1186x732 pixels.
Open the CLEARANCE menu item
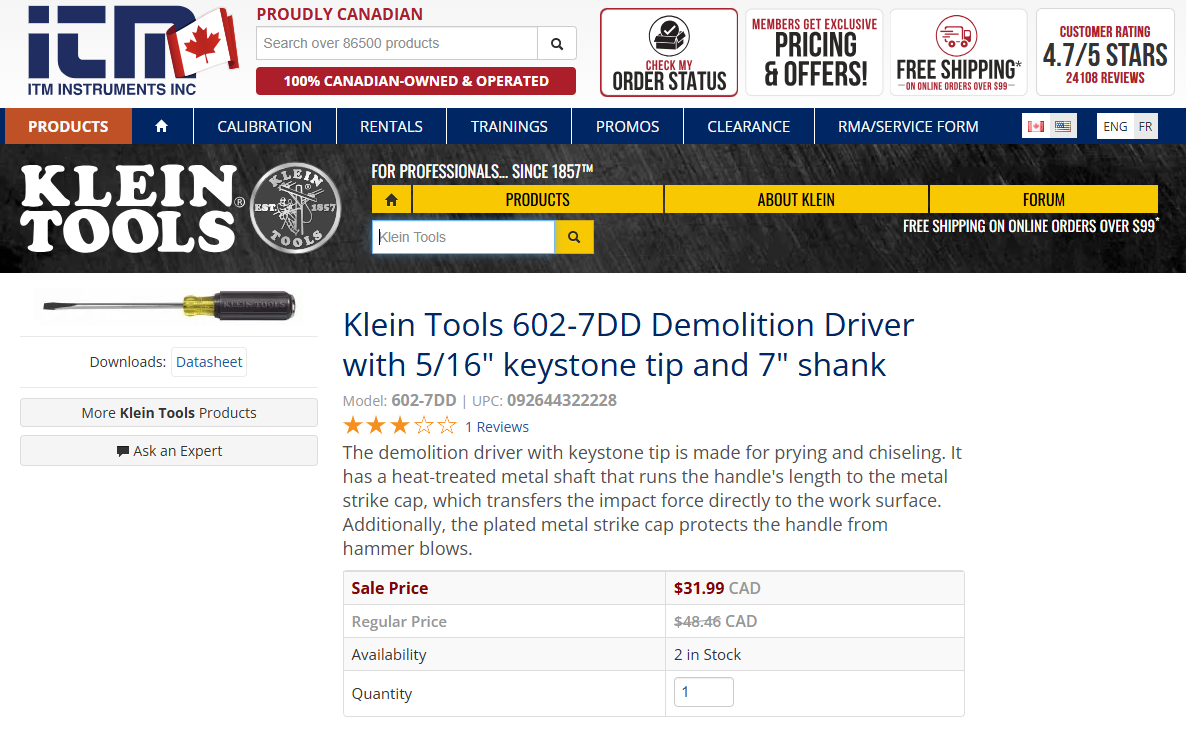(x=748, y=126)
